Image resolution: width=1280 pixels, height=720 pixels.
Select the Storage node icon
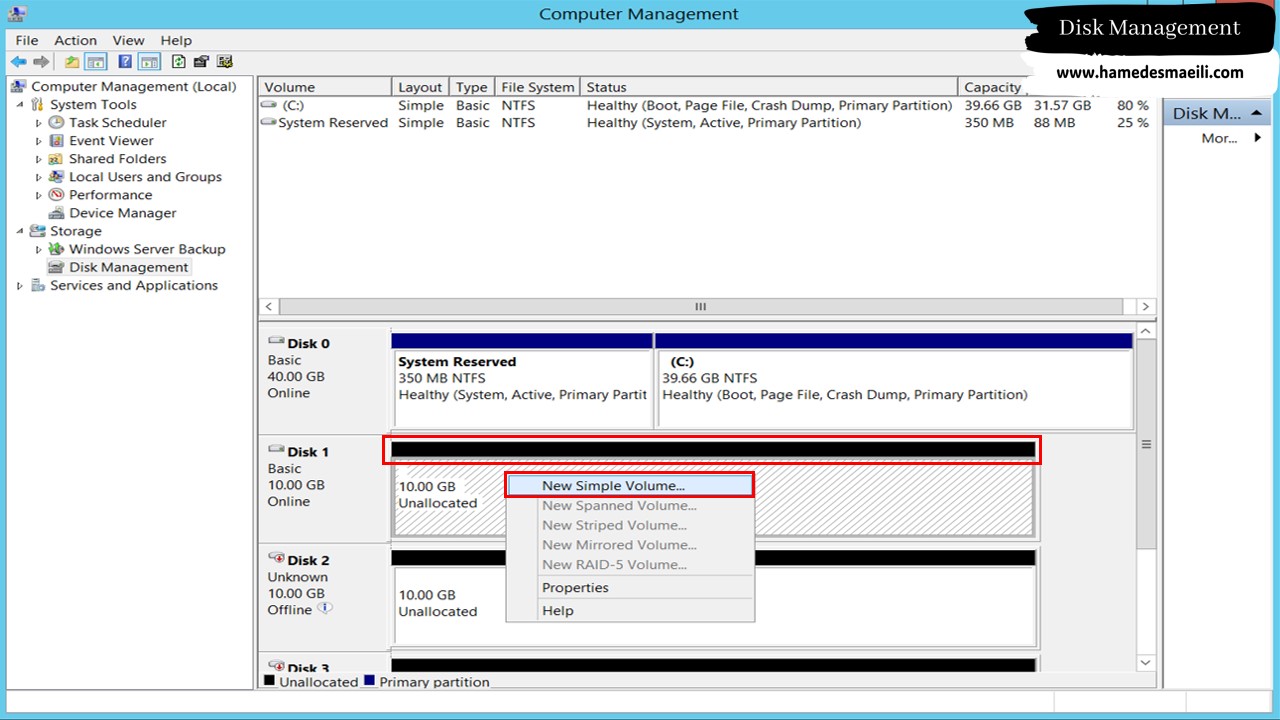click(x=38, y=231)
